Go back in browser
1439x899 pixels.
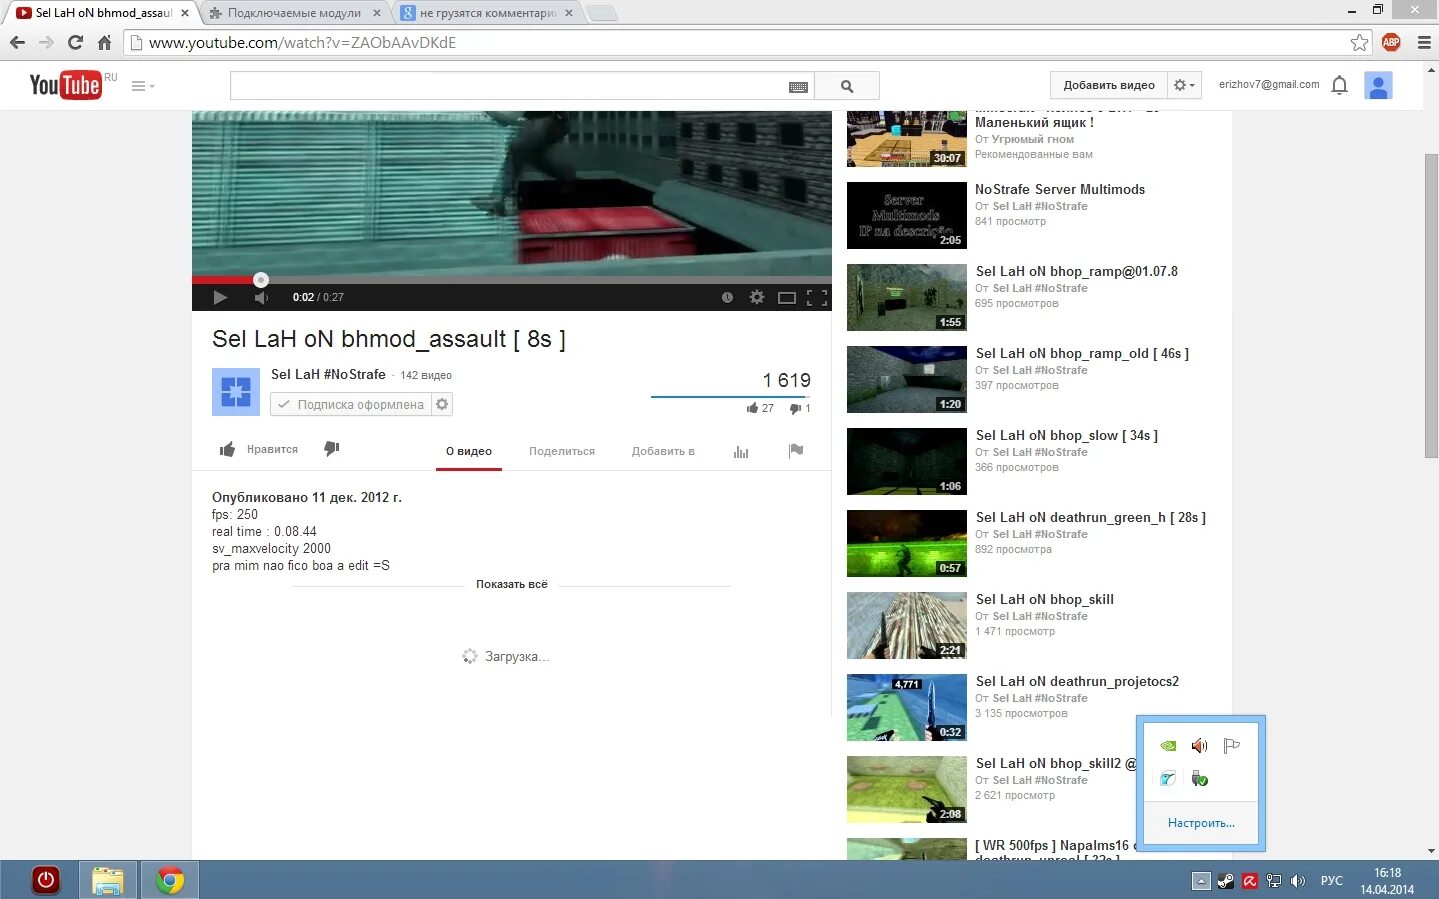[17, 42]
